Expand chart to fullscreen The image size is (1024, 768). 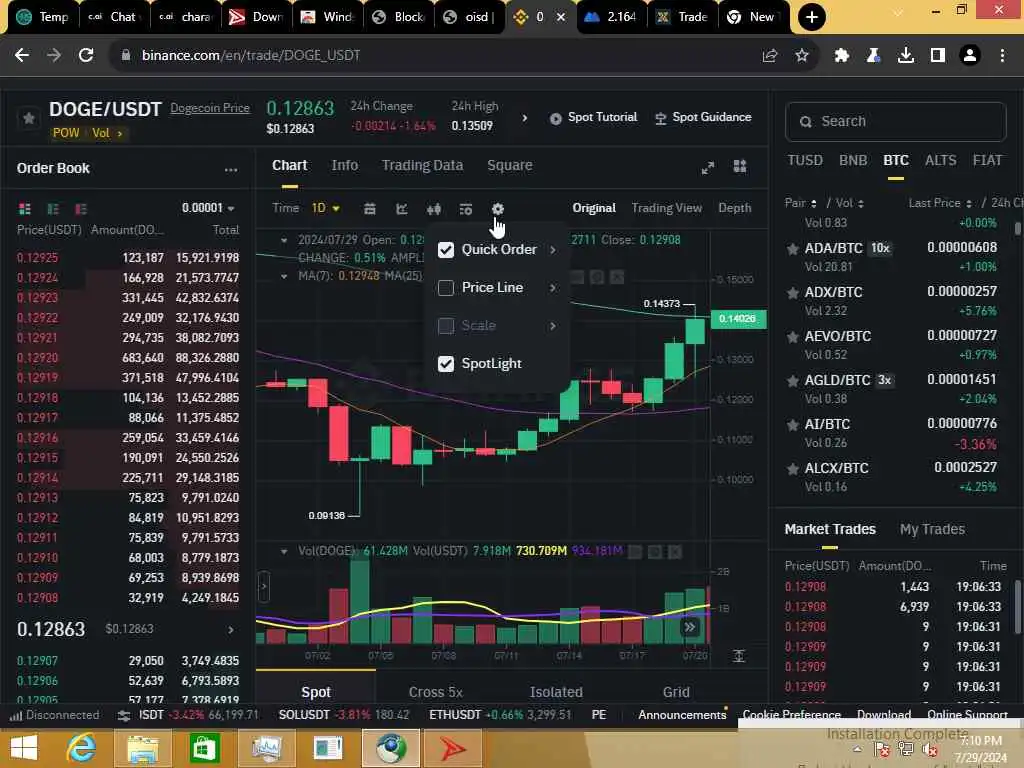(708, 167)
